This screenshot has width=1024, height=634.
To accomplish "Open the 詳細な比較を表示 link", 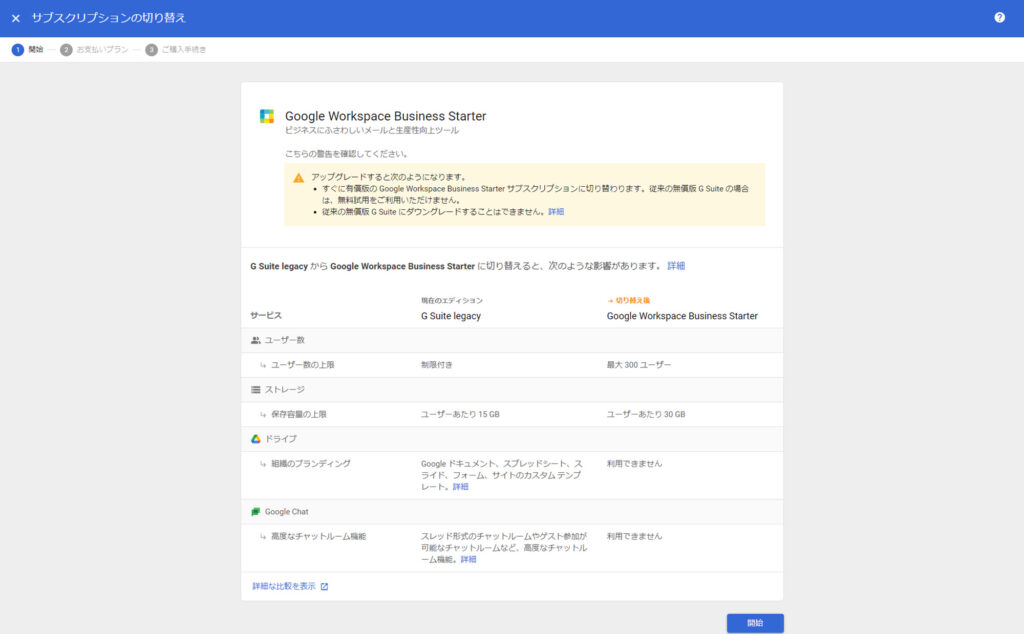I will [x=283, y=586].
